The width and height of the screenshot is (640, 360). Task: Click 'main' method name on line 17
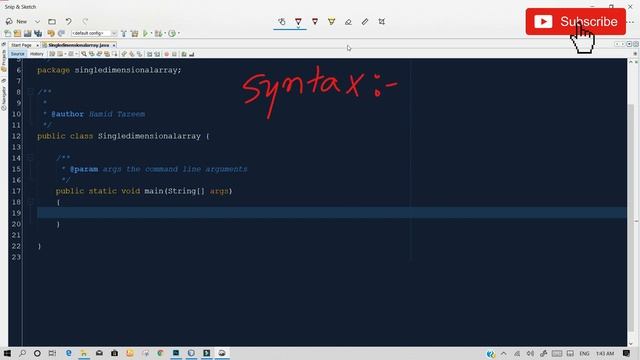click(153, 191)
